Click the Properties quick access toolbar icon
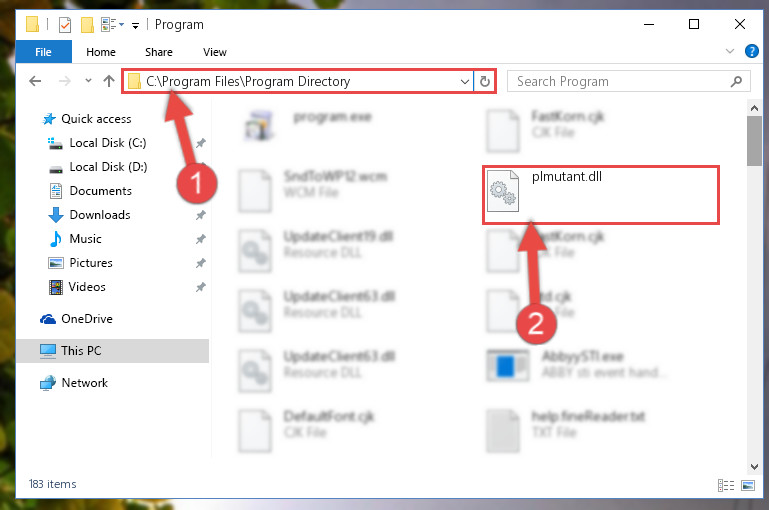 coord(65,25)
